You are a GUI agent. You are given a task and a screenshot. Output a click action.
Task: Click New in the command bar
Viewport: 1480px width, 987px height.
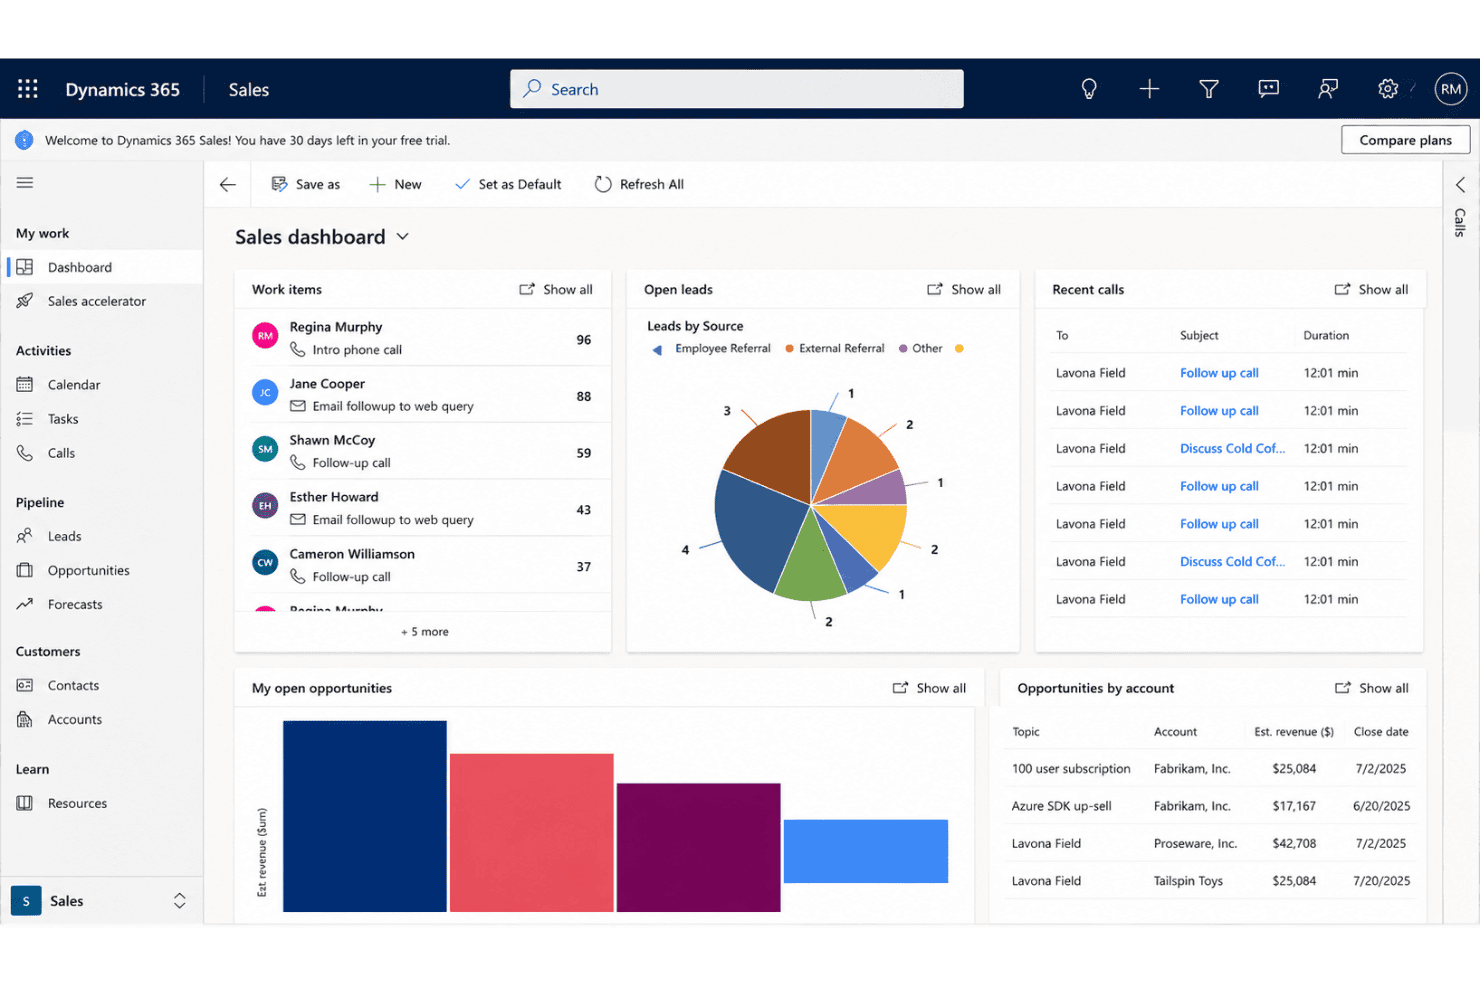[396, 184]
